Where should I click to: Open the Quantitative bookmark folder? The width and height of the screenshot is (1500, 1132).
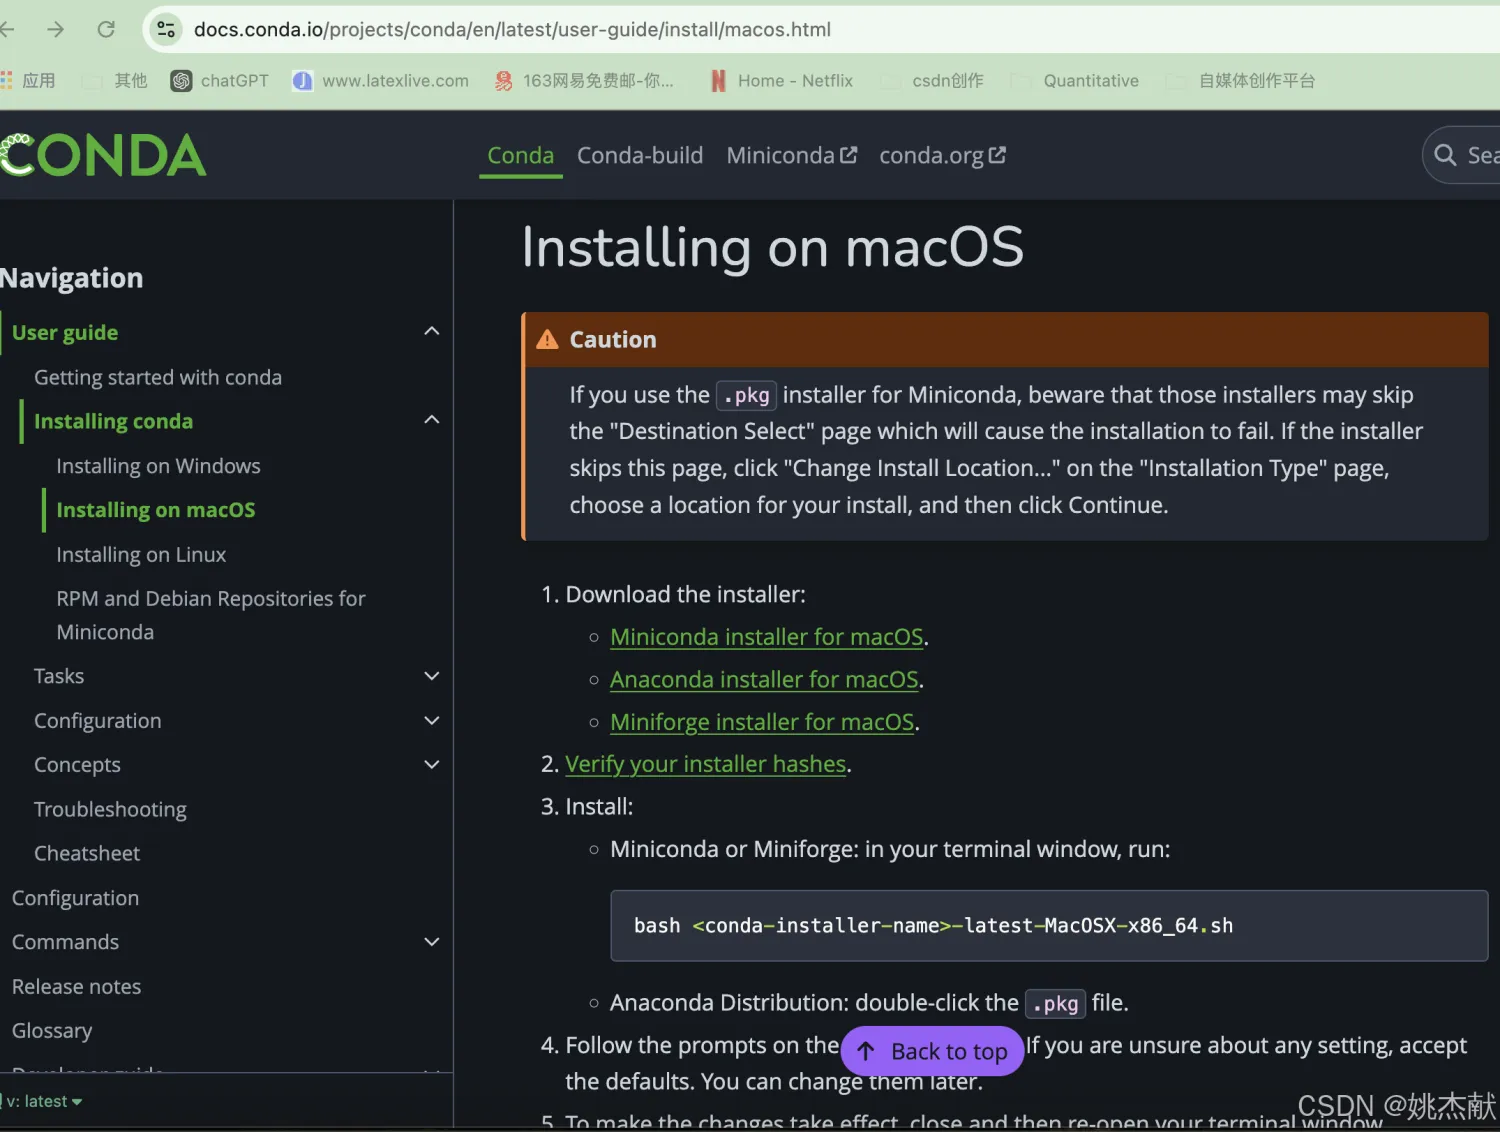pos(1075,81)
